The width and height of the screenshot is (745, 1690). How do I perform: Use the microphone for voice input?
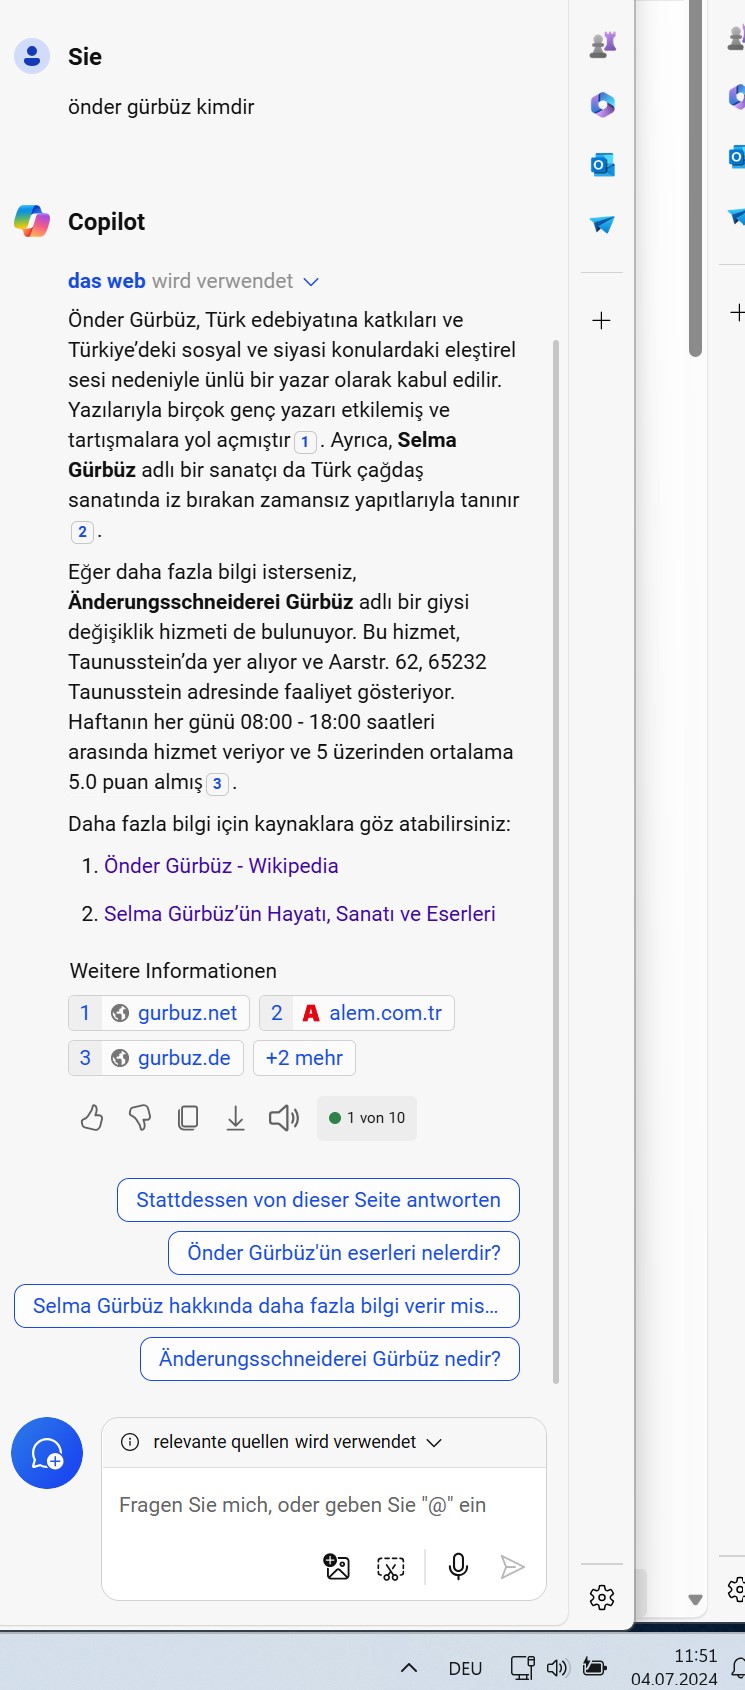point(458,1566)
